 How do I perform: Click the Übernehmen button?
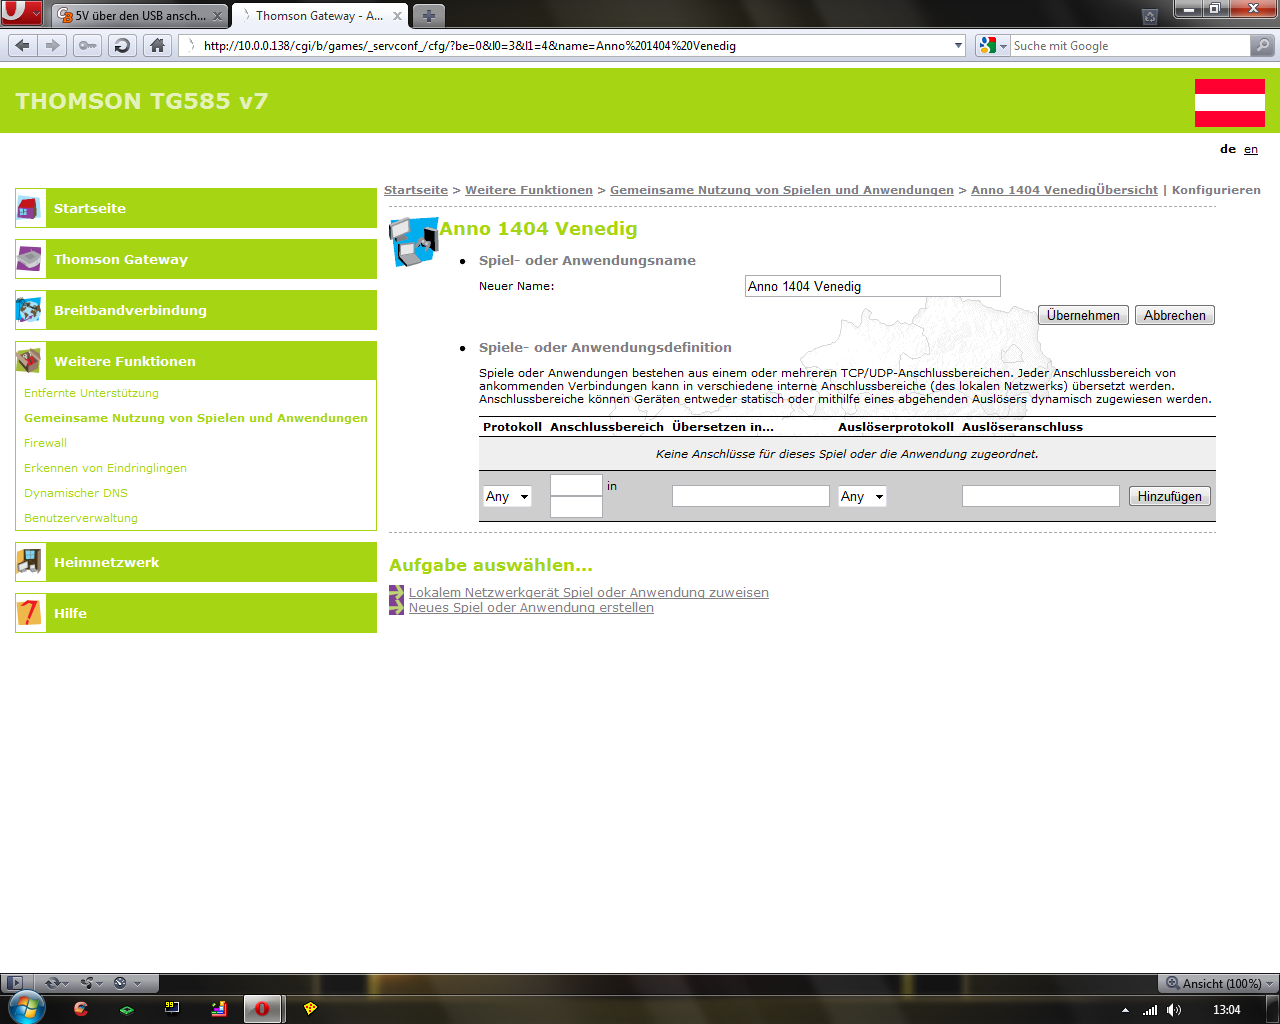[1083, 315]
